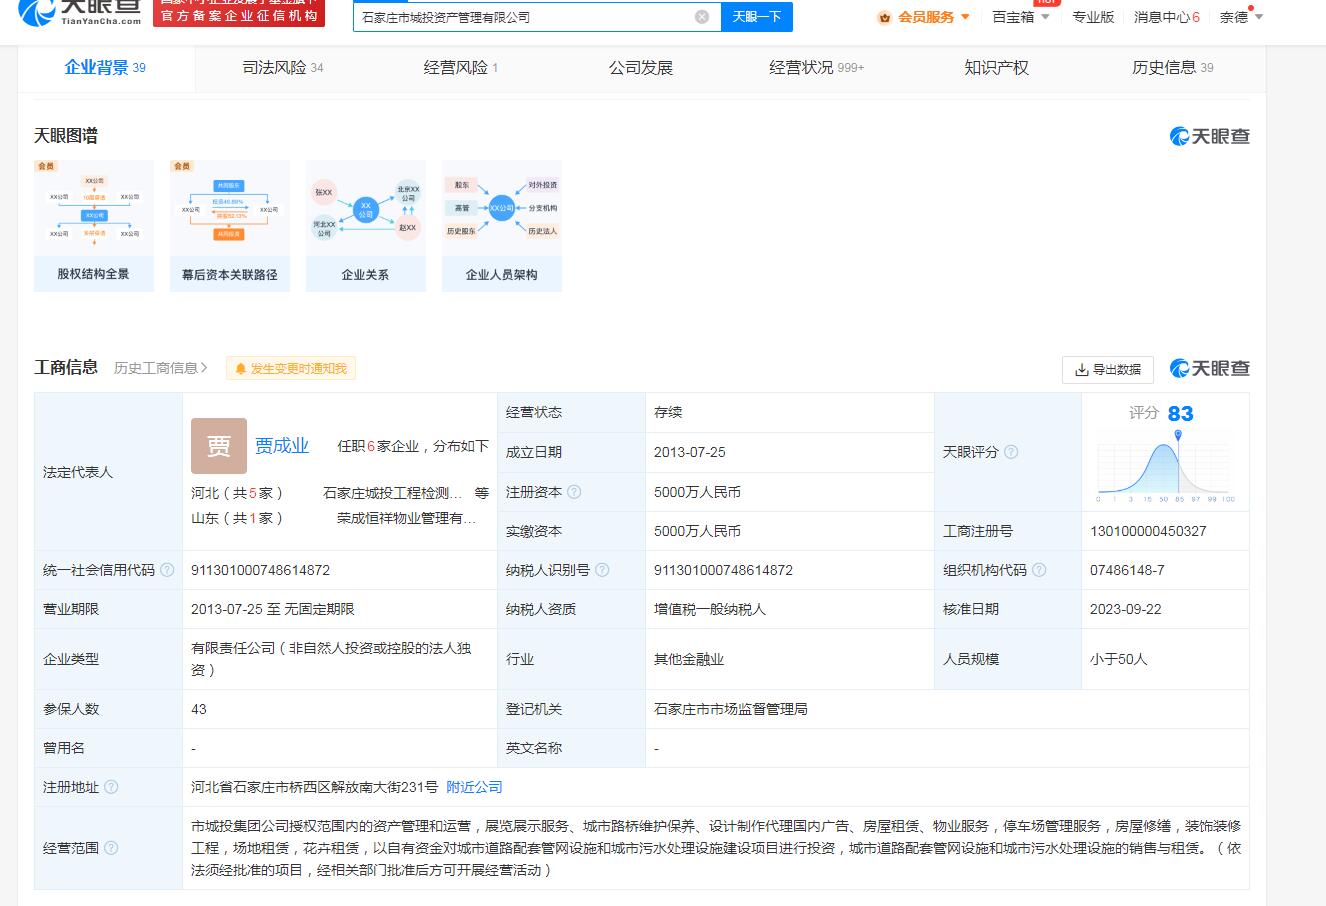
Task: Switch to the 司法风险 tab
Action: (x=283, y=68)
